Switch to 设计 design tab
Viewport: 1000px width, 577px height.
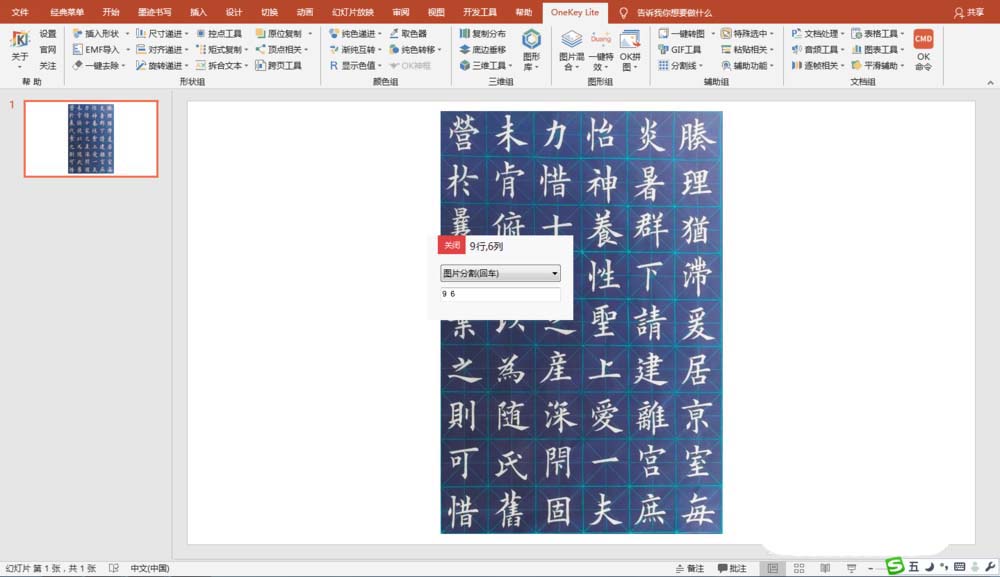[x=234, y=12]
